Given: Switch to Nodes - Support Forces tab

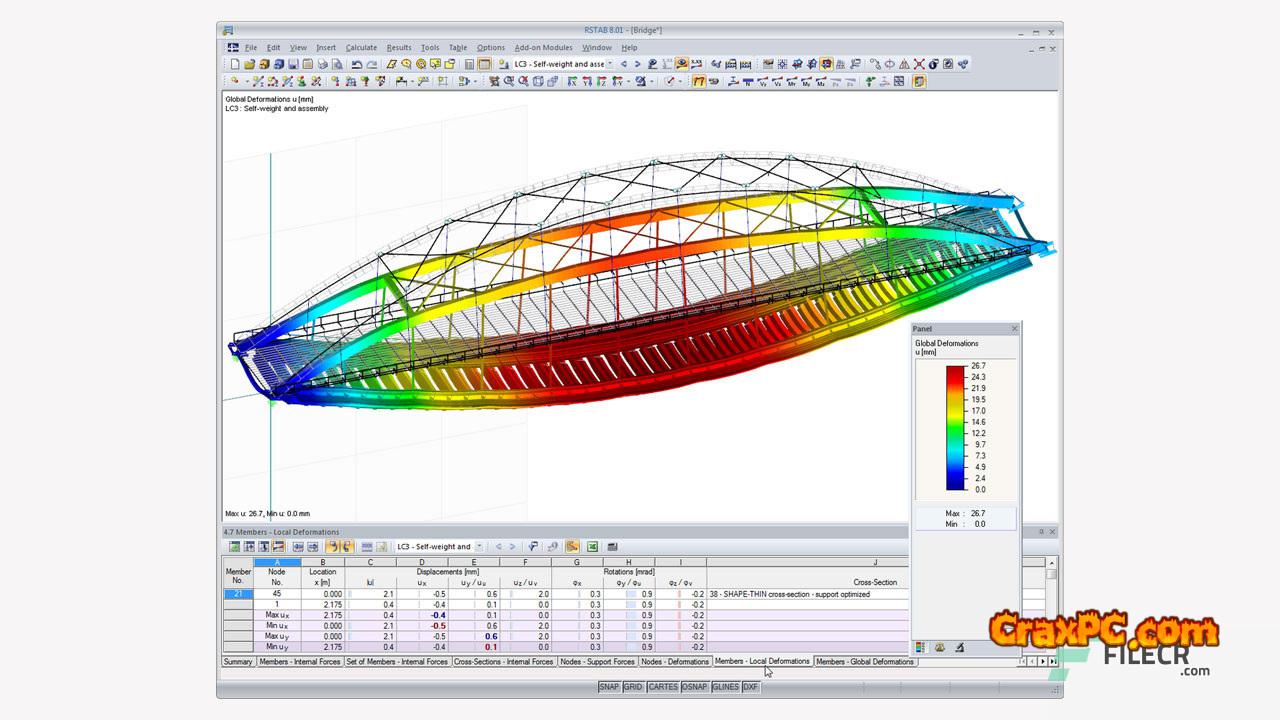Looking at the screenshot, I should [x=597, y=662].
